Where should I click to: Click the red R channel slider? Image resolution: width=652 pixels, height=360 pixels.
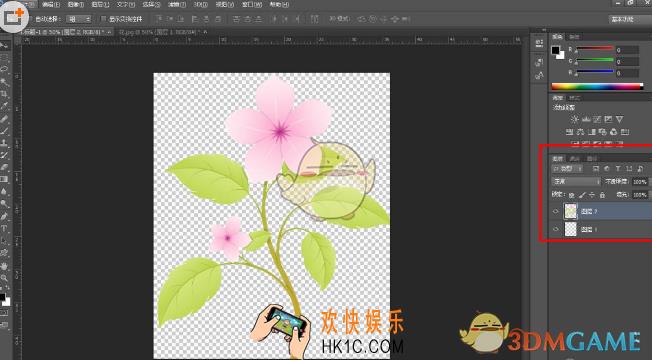click(x=595, y=49)
